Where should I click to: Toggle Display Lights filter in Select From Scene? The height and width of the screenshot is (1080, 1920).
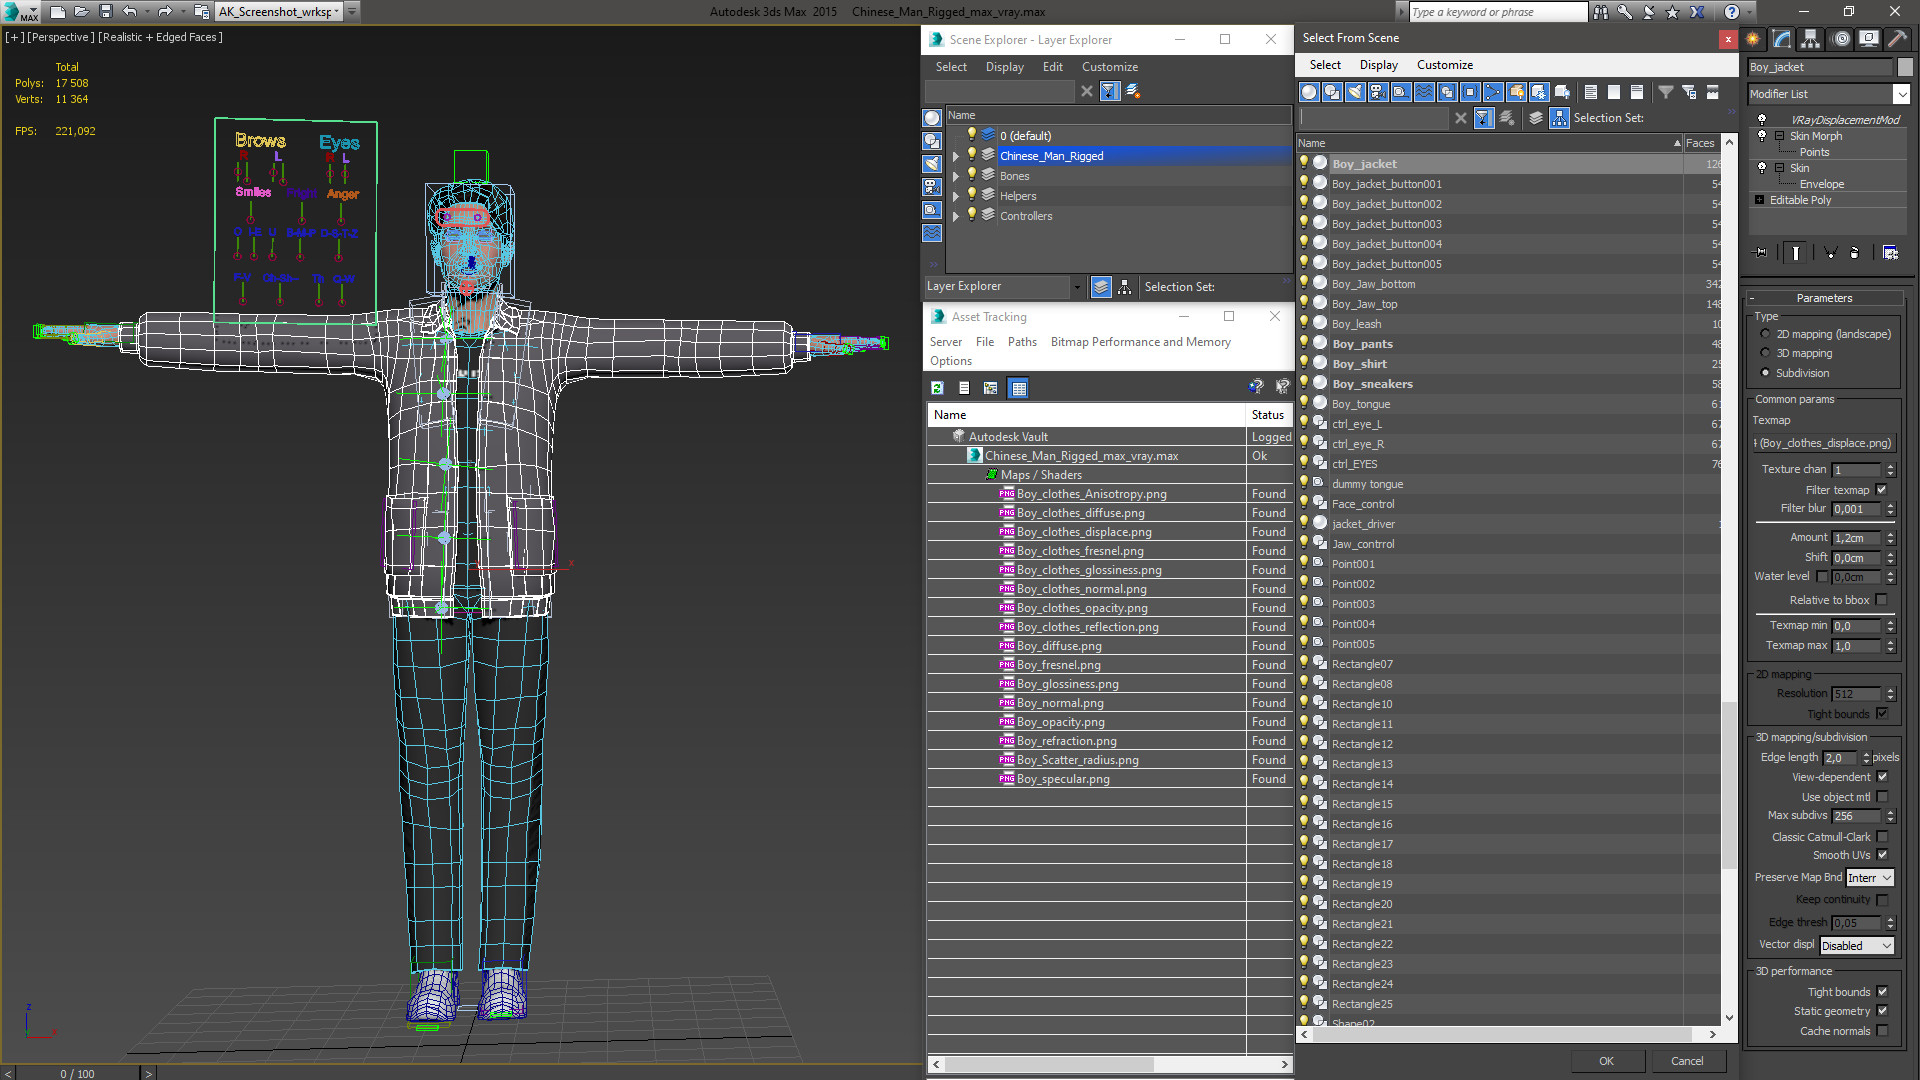pos(1355,92)
